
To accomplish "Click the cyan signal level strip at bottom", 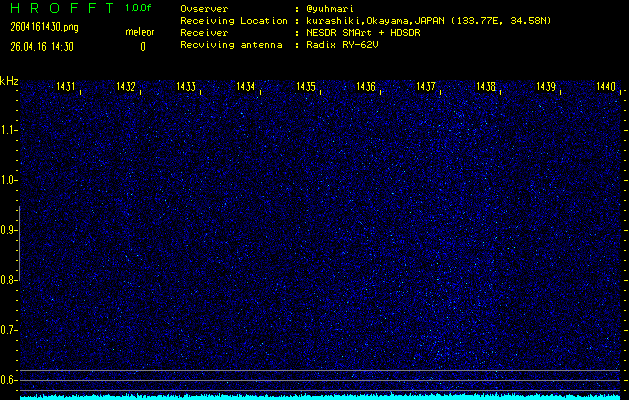I will click(x=320, y=396).
